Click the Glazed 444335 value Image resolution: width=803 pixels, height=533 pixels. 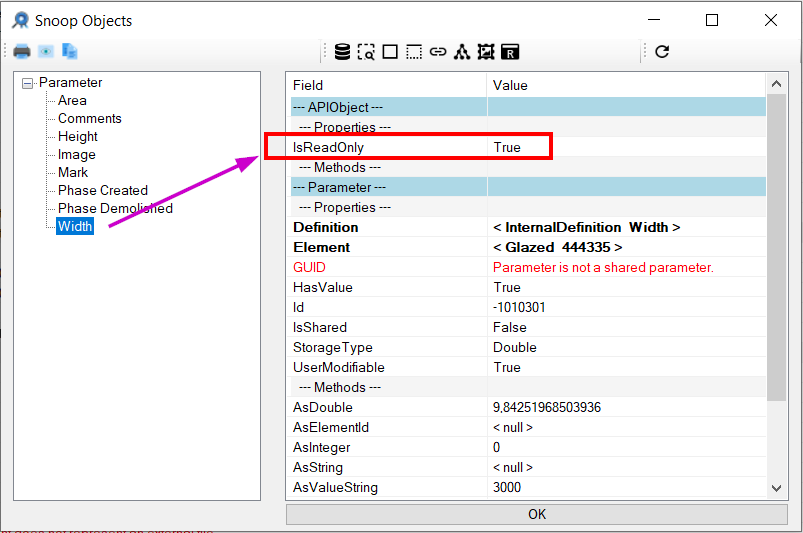pyautogui.click(x=557, y=247)
